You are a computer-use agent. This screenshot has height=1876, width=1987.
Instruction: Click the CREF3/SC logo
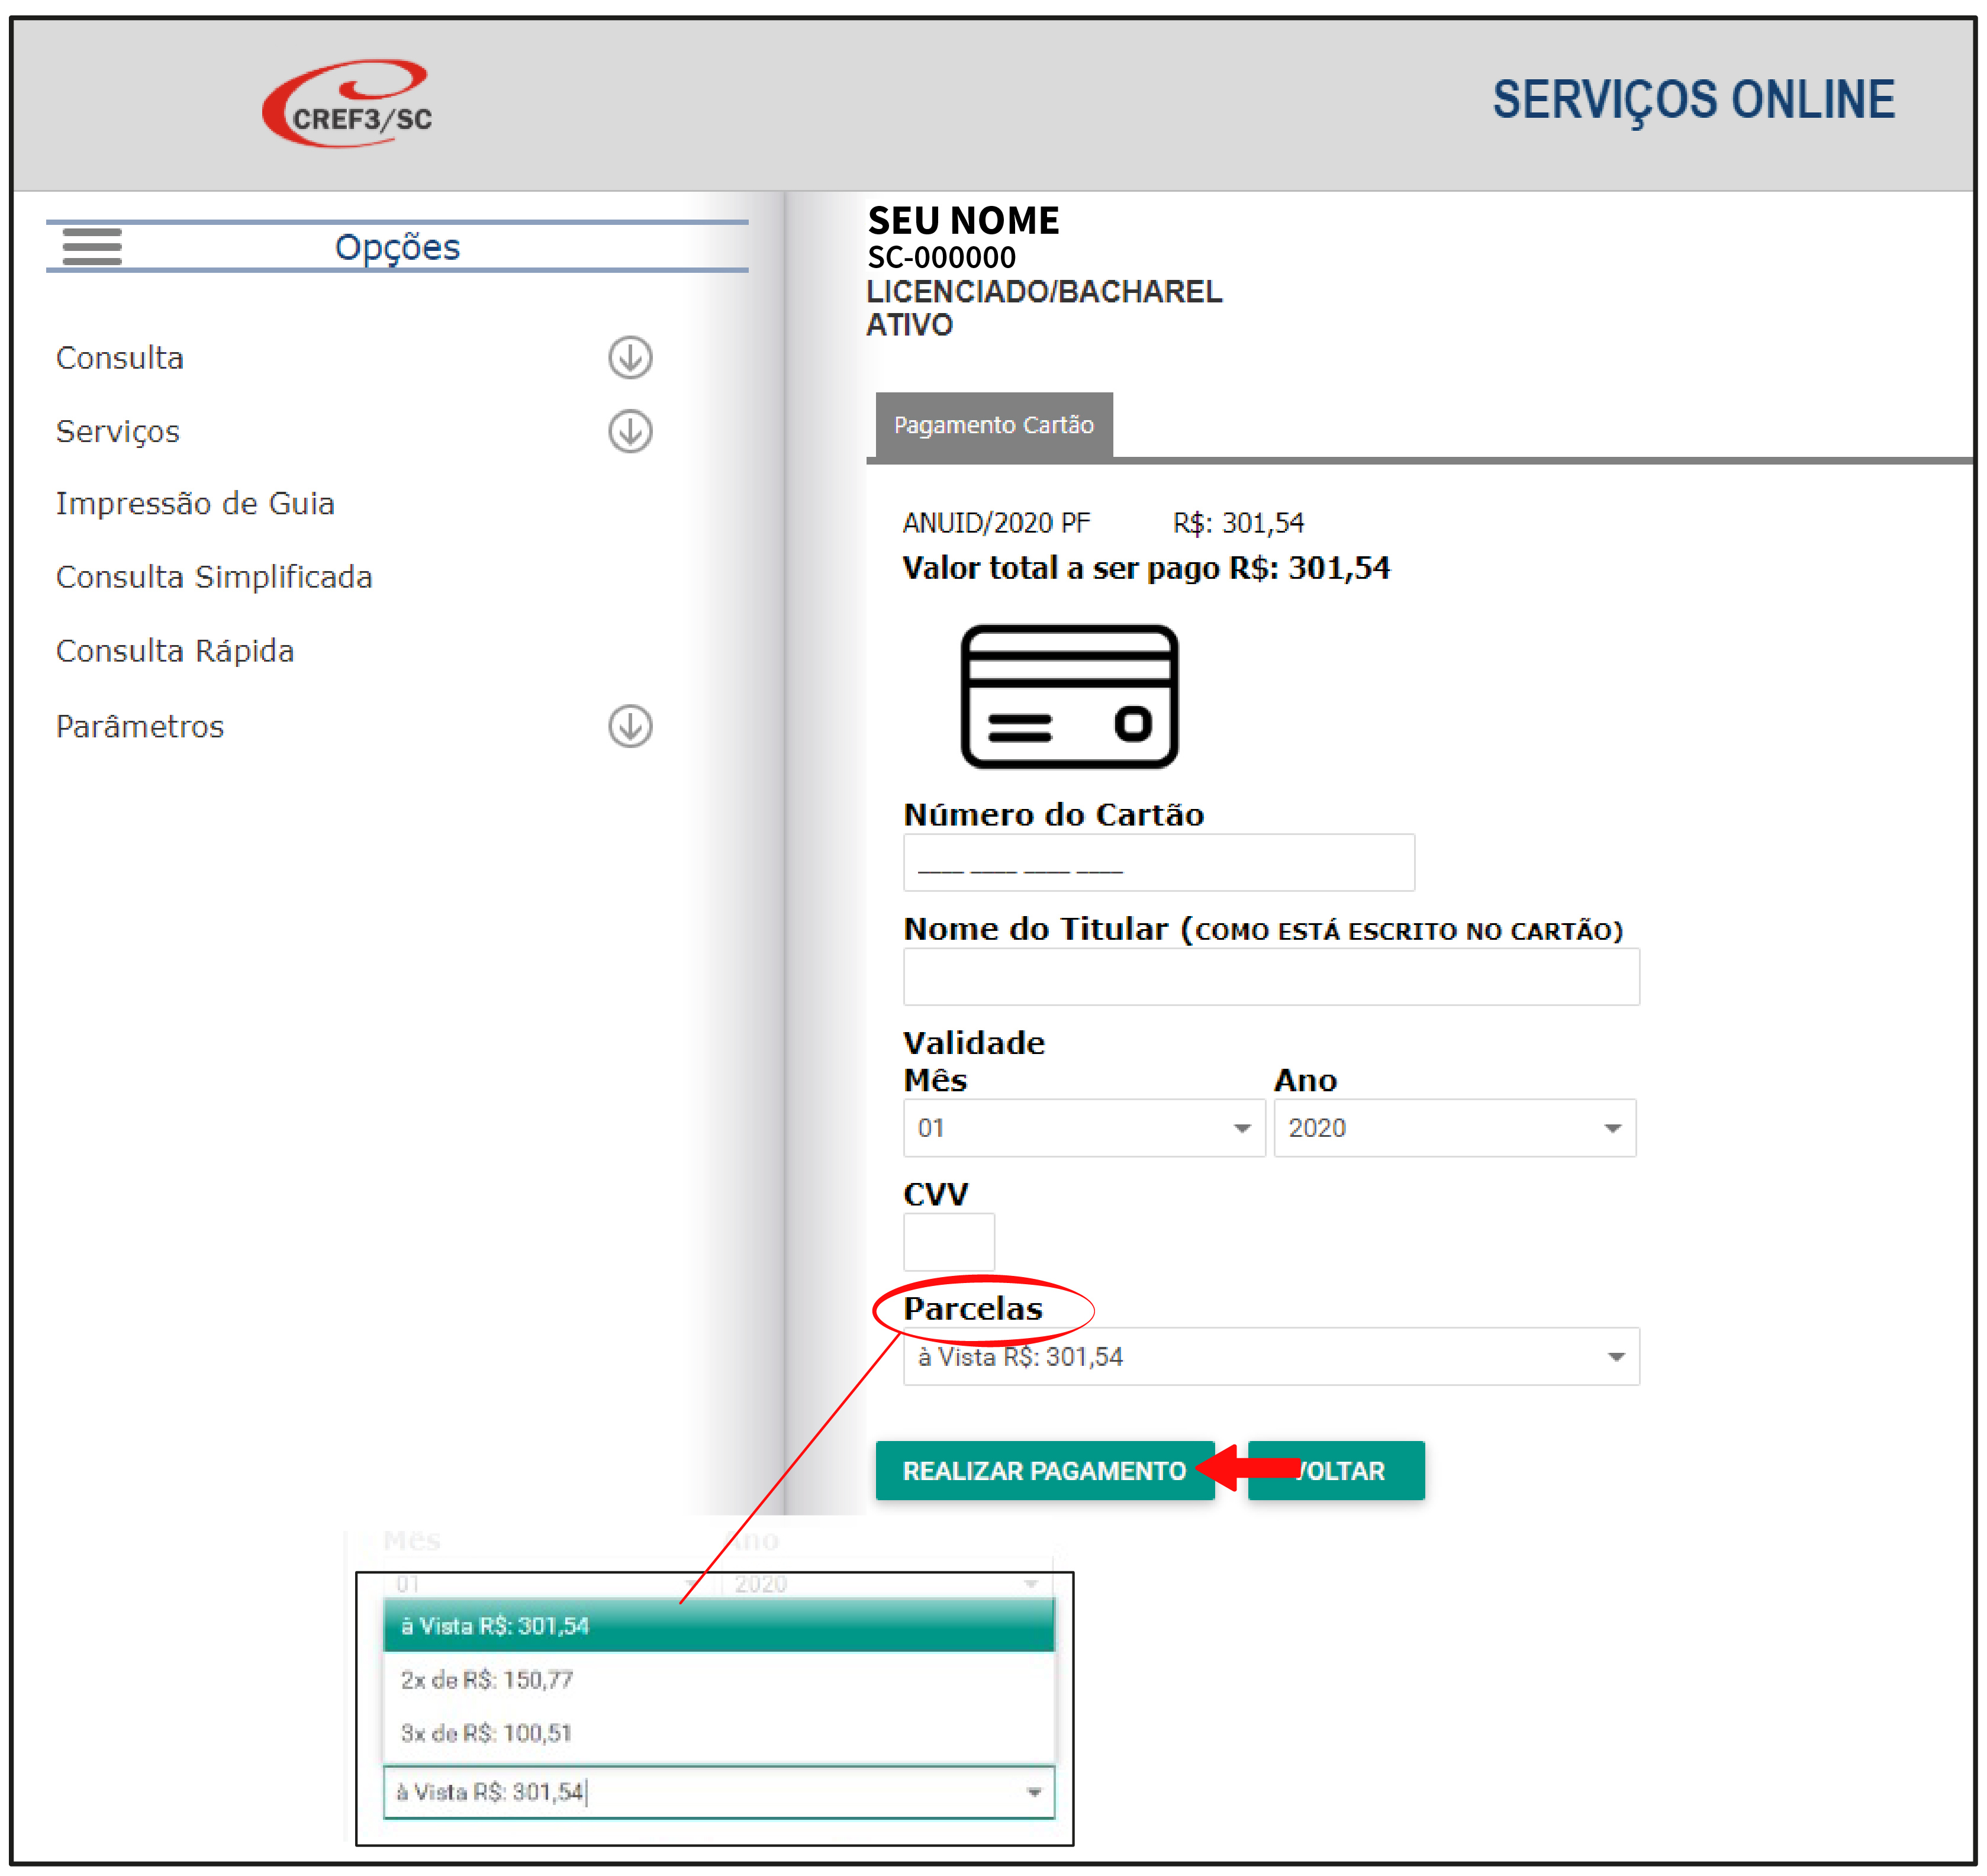coord(347,104)
